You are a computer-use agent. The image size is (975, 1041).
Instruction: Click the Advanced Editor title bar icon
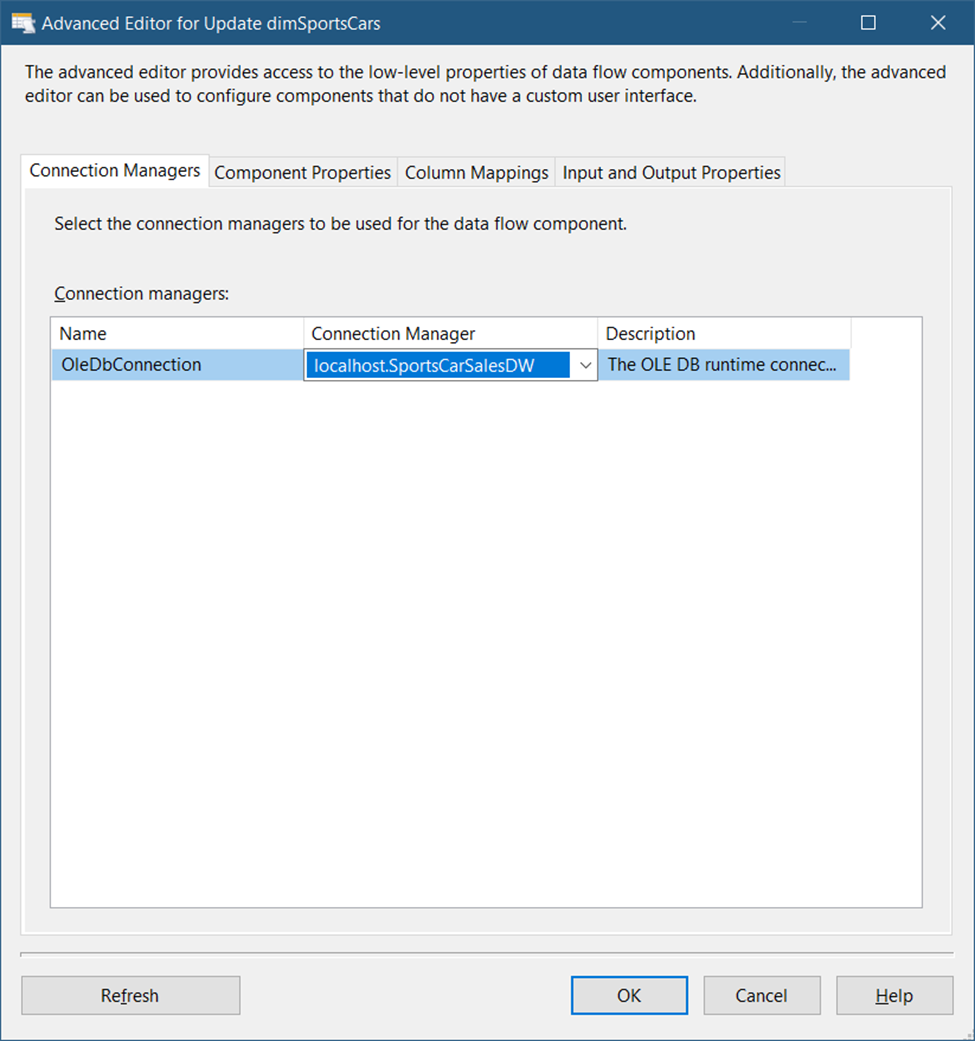22,22
